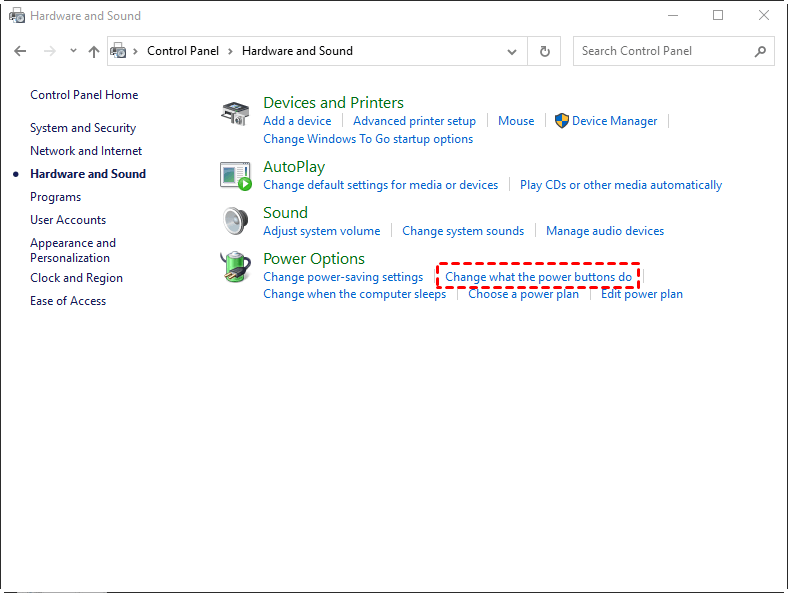Viewport: 788px width, 593px height.
Task: Focus the Search Control Panel field
Action: pyautogui.click(x=673, y=51)
